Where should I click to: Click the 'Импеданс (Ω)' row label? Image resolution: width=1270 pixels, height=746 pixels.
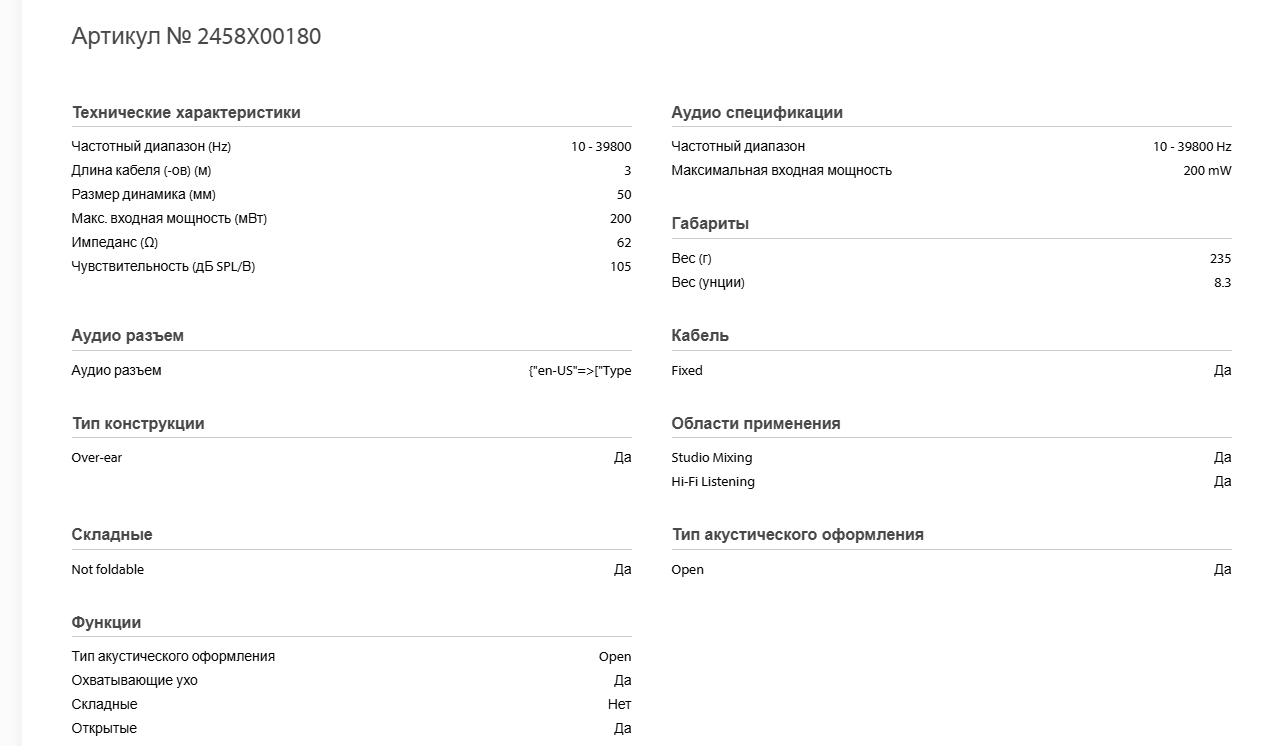pos(115,243)
